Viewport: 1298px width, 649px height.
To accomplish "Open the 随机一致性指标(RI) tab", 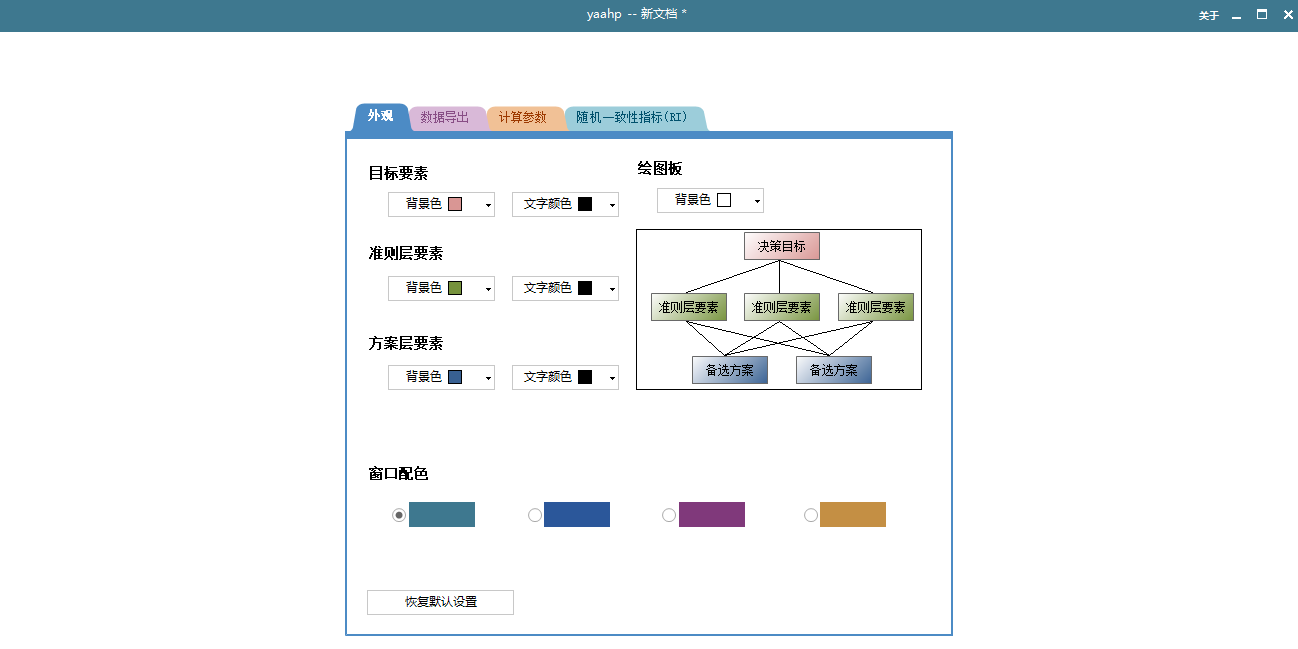I will tap(631, 117).
